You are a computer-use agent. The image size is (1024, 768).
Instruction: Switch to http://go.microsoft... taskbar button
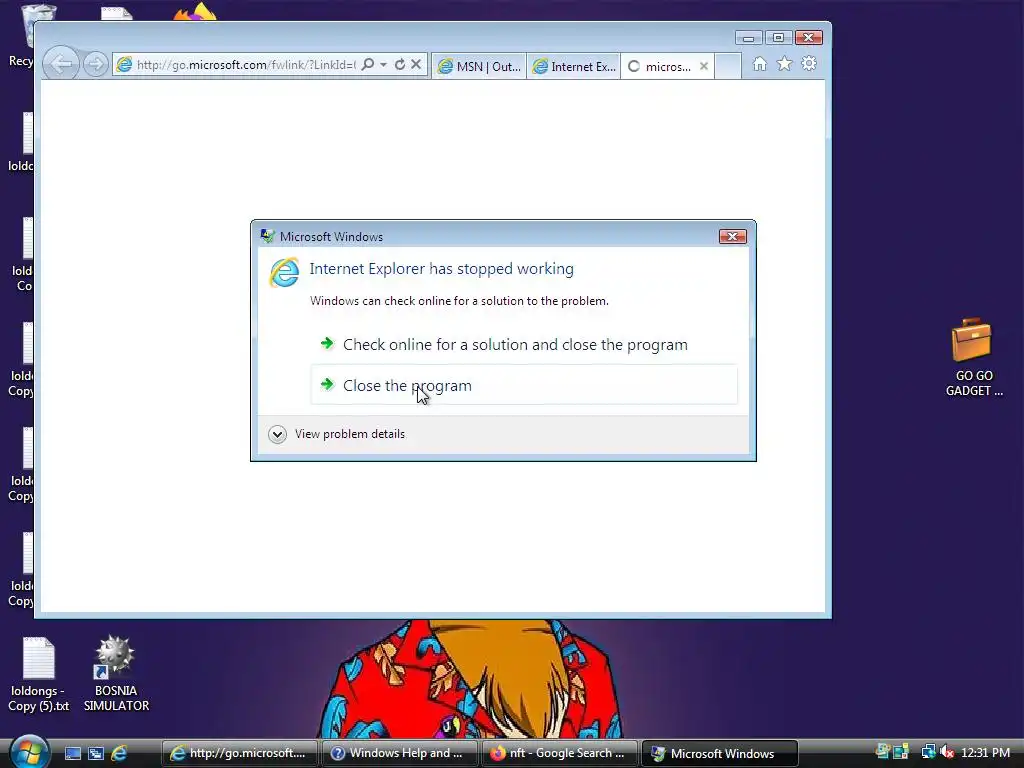click(239, 753)
